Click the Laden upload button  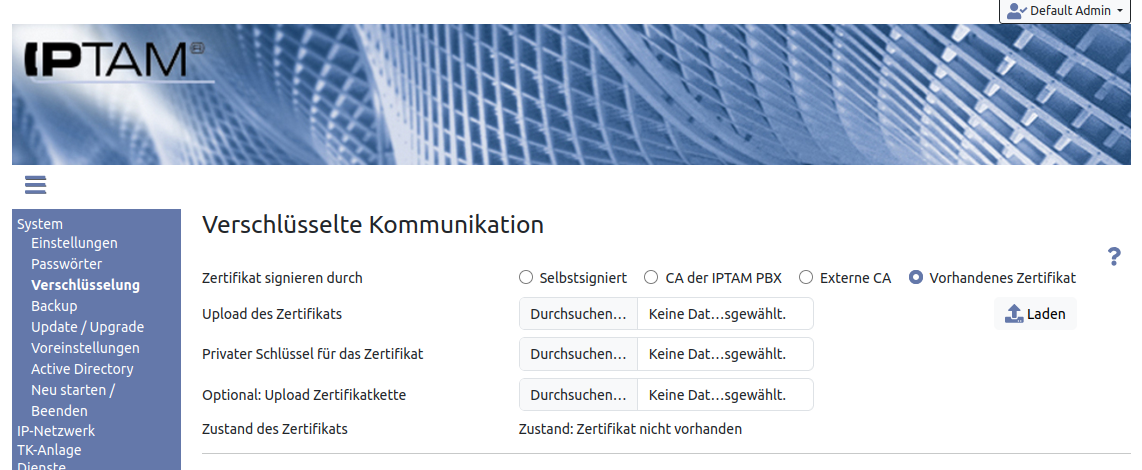click(1035, 314)
